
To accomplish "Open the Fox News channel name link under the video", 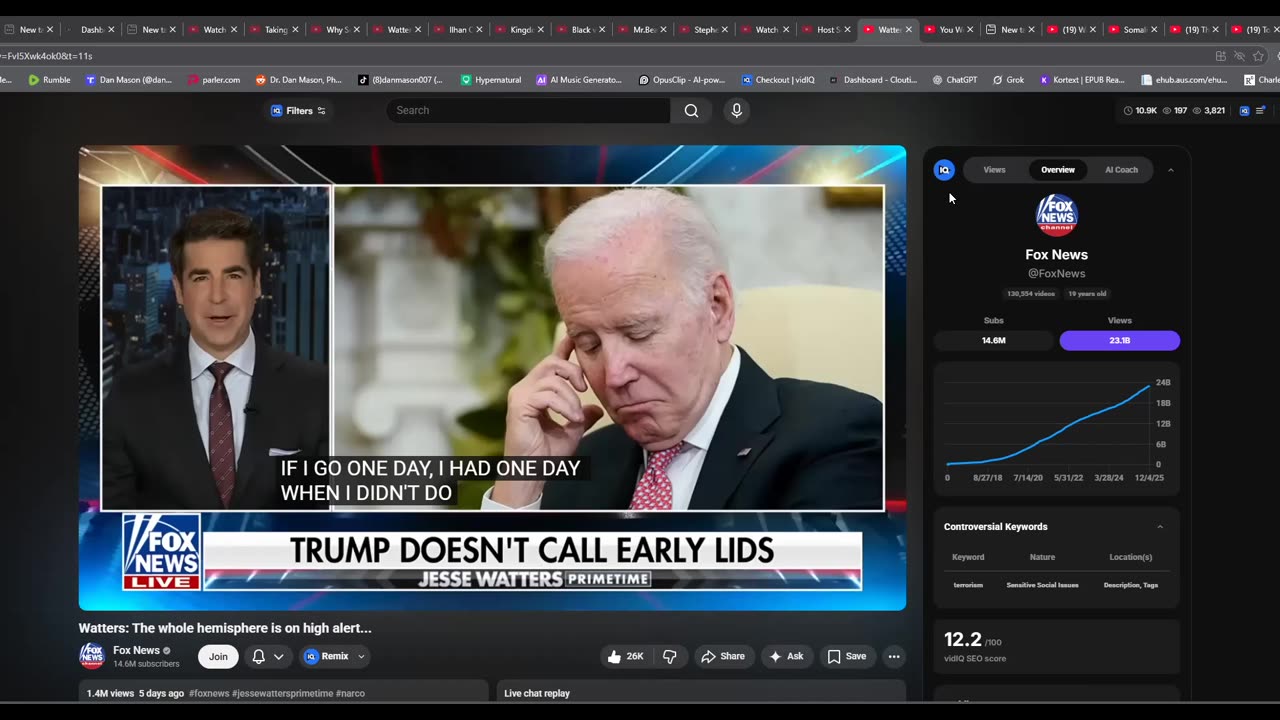I will 136,650.
